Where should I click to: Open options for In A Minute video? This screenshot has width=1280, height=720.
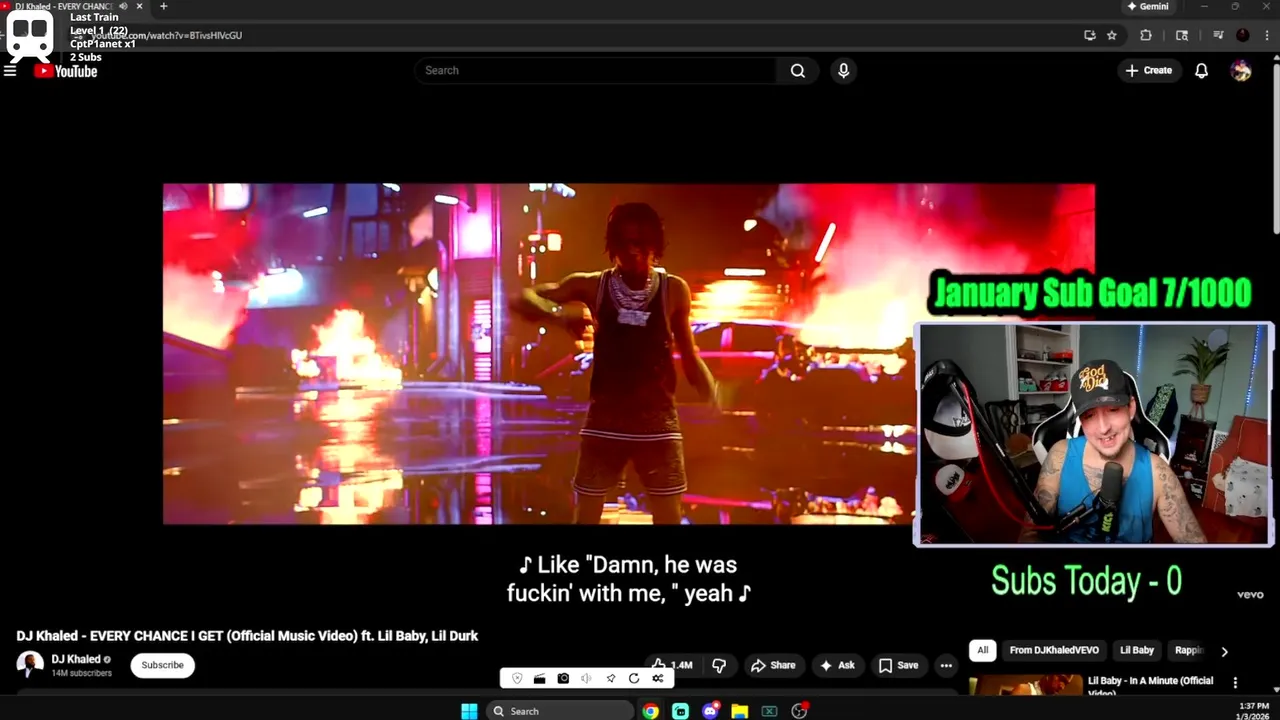(1235, 683)
